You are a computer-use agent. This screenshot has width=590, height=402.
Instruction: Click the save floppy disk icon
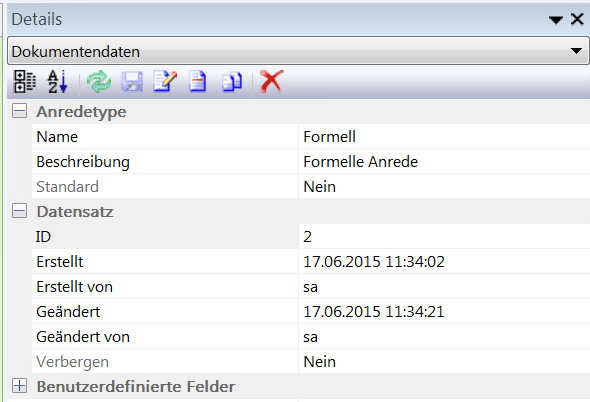tap(132, 81)
